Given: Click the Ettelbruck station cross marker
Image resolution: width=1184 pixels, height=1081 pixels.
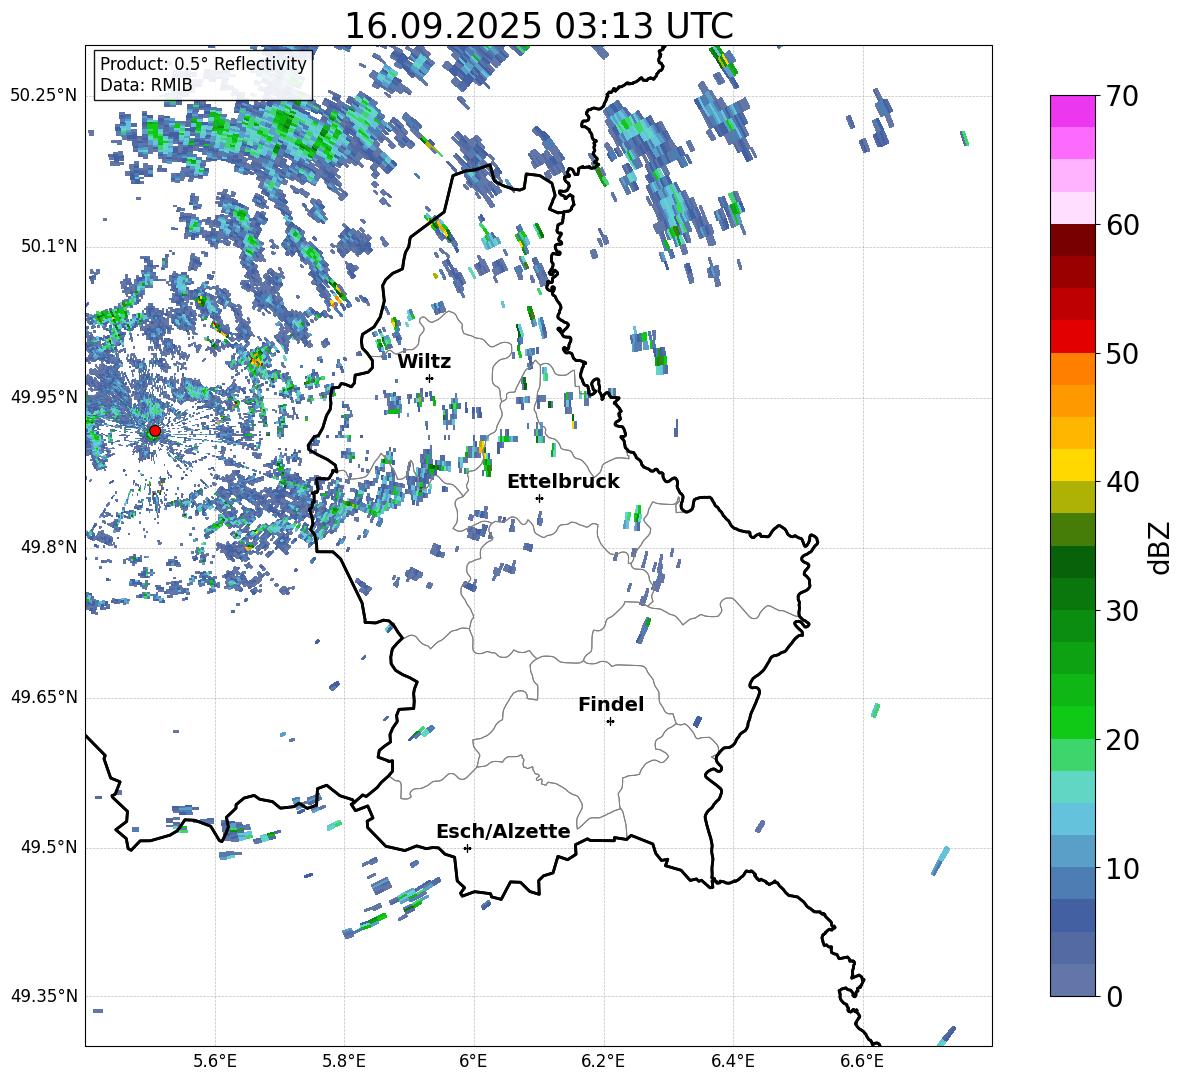Looking at the screenshot, I should (x=539, y=498).
